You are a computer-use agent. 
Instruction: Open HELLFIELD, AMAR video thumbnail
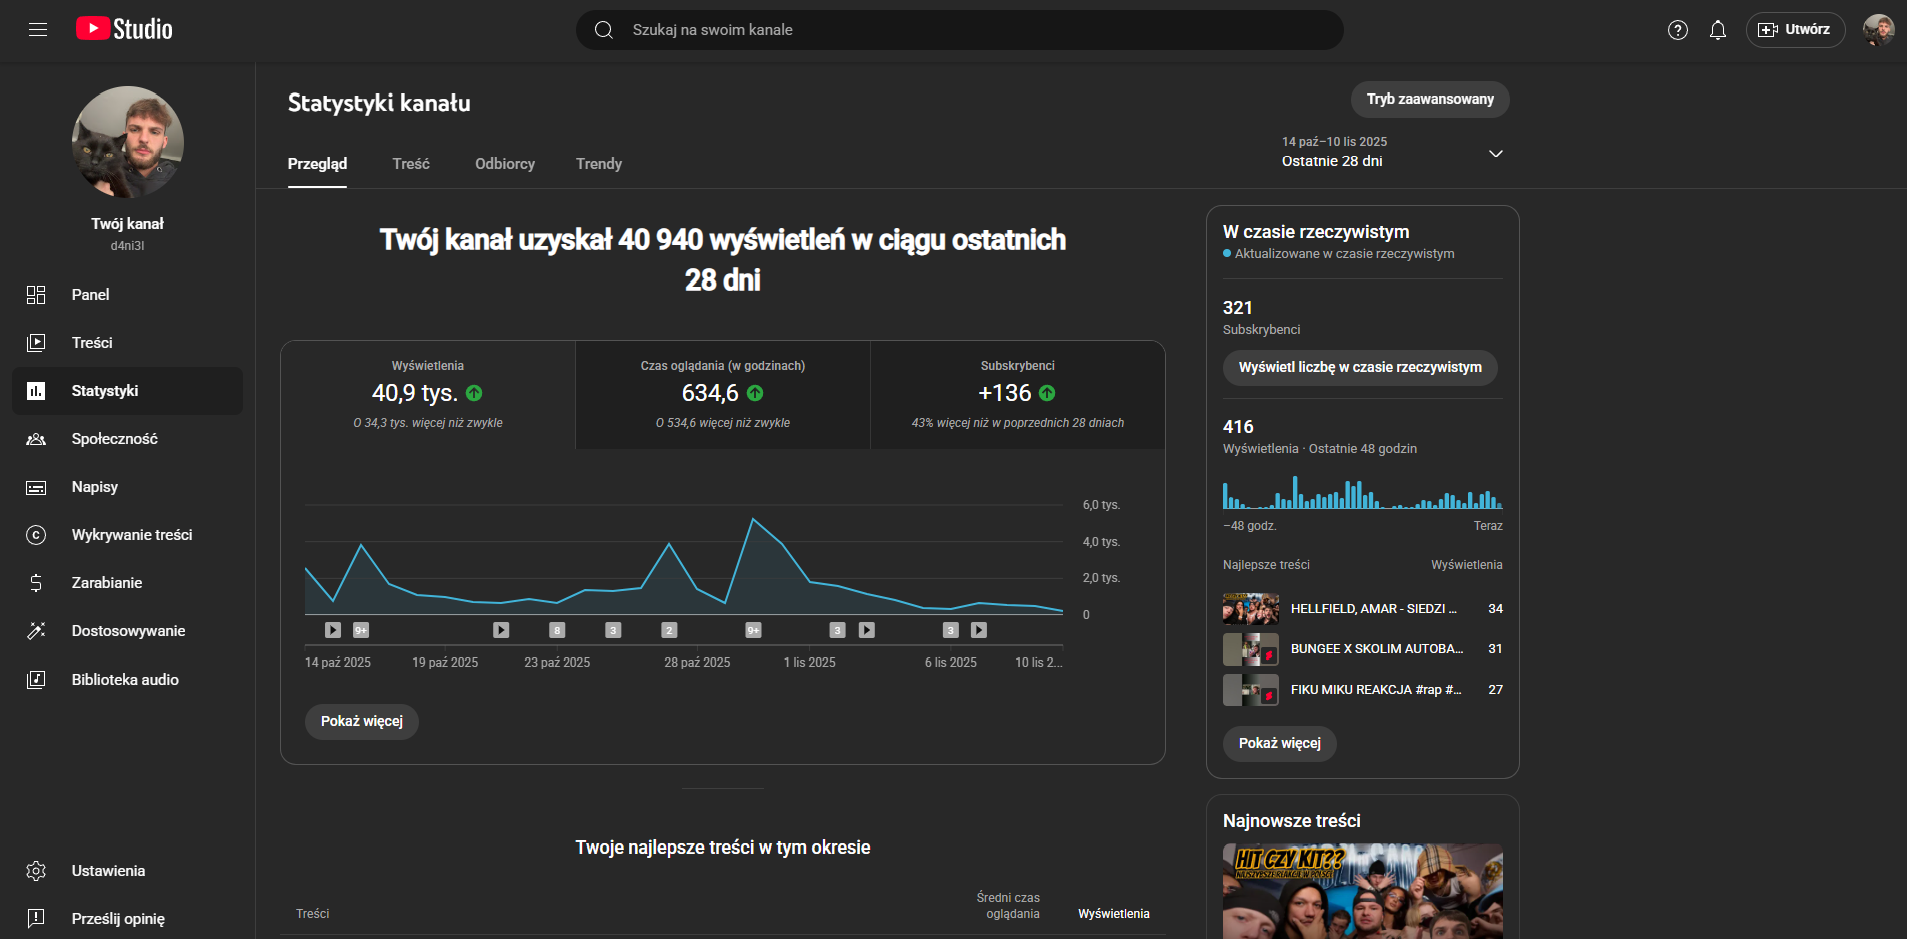point(1250,609)
